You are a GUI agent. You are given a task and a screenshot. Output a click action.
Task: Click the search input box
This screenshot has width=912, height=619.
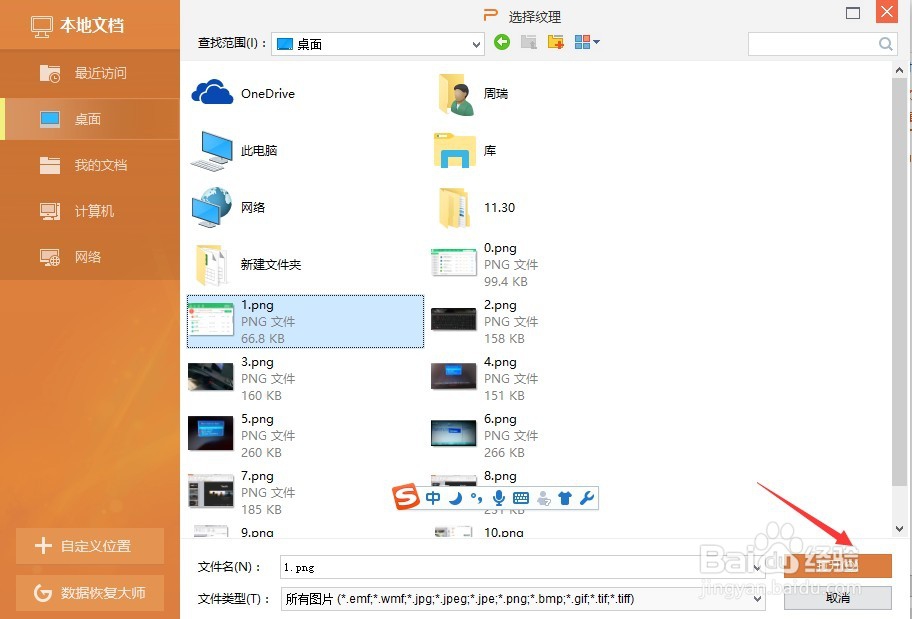point(813,44)
